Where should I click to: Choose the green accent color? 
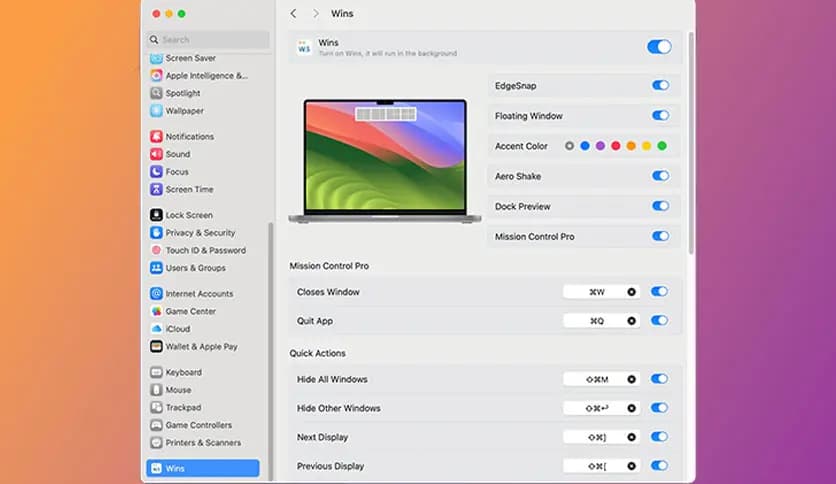point(662,146)
